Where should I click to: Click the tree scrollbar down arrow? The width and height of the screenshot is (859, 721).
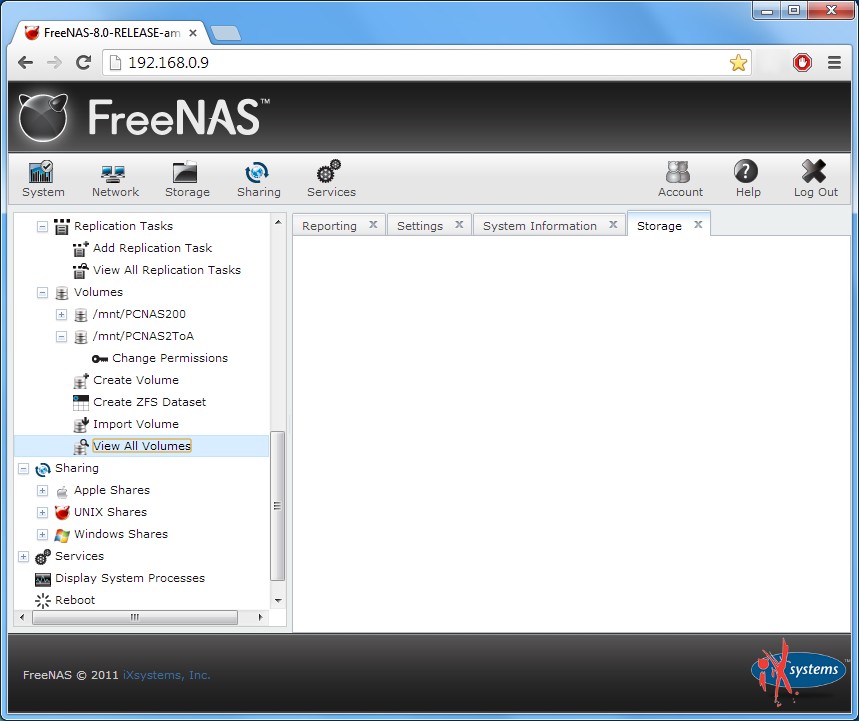pos(278,601)
